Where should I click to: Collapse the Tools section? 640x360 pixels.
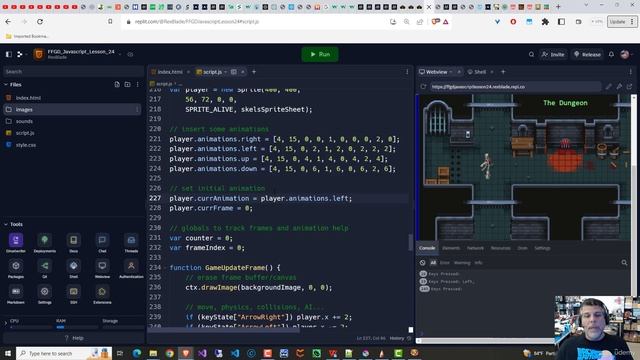click(6, 224)
